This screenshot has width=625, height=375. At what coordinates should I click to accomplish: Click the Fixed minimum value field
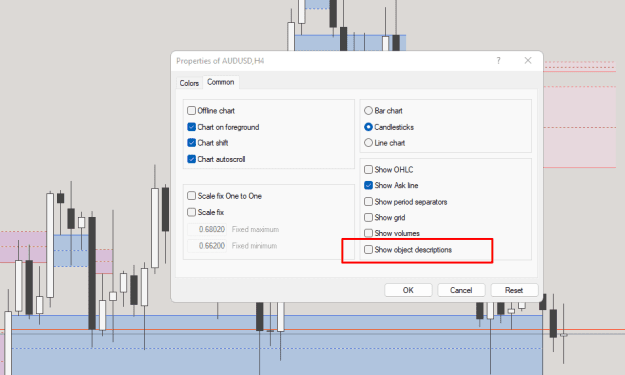point(207,245)
